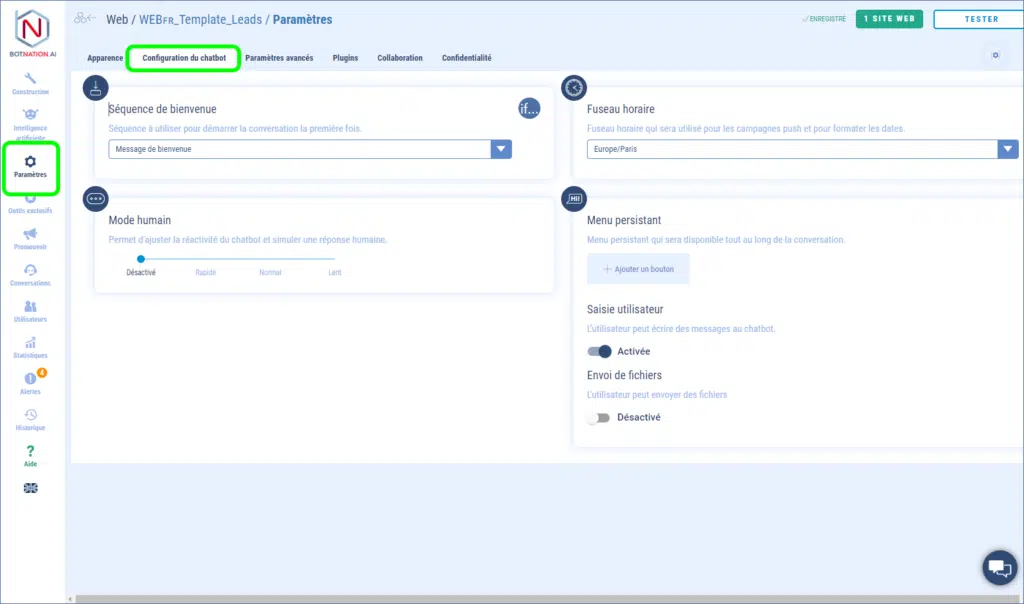The height and width of the screenshot is (604, 1024).
Task: Open the Construction section in sidebar
Action: 30,83
